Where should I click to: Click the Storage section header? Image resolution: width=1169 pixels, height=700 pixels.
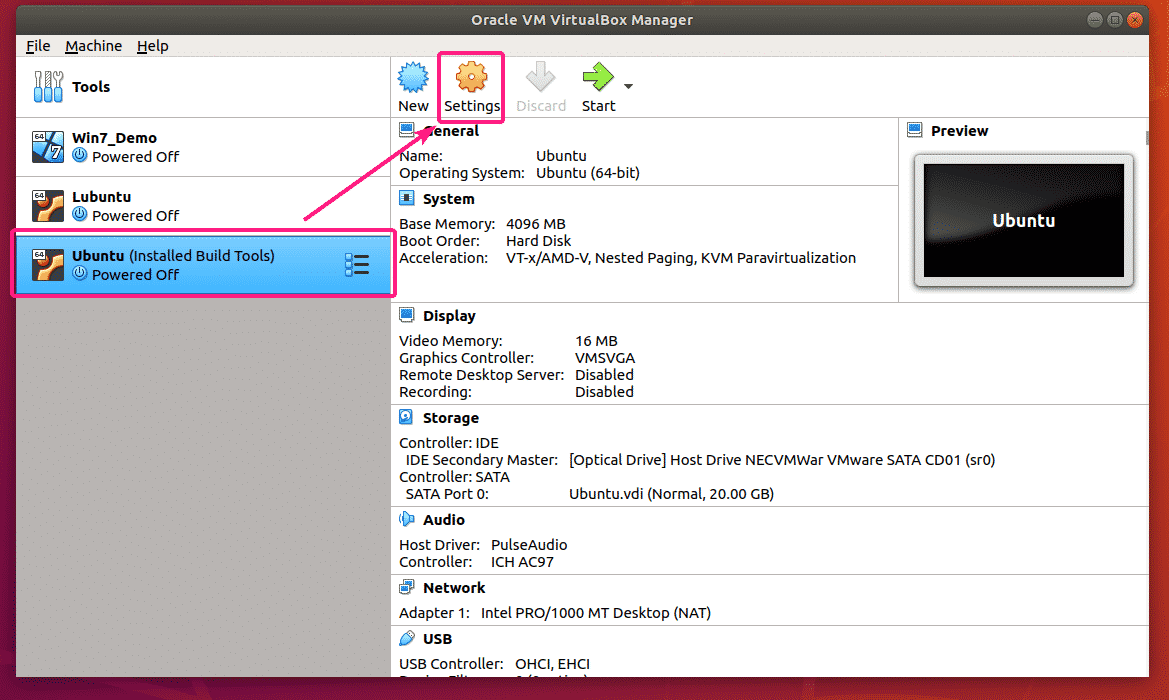pyautogui.click(x=450, y=418)
